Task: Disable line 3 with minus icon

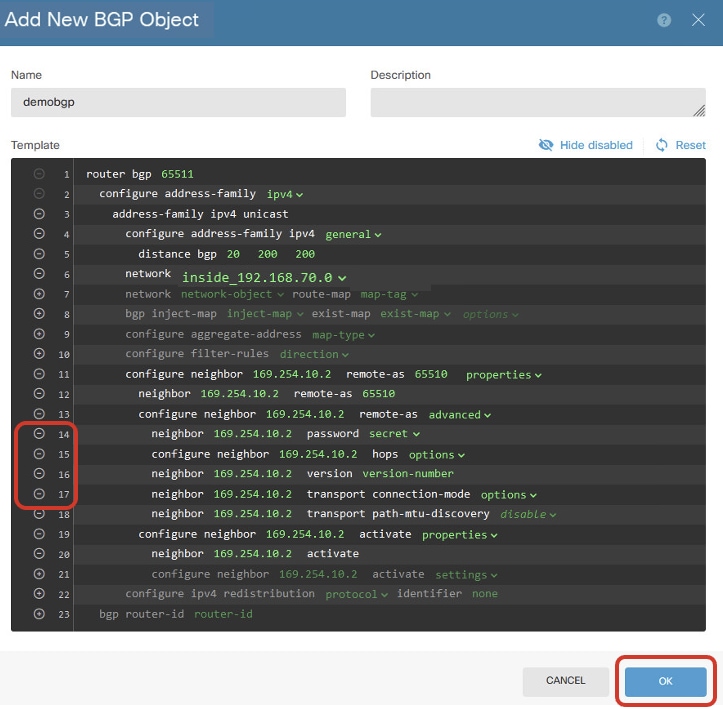Action: coord(39,214)
